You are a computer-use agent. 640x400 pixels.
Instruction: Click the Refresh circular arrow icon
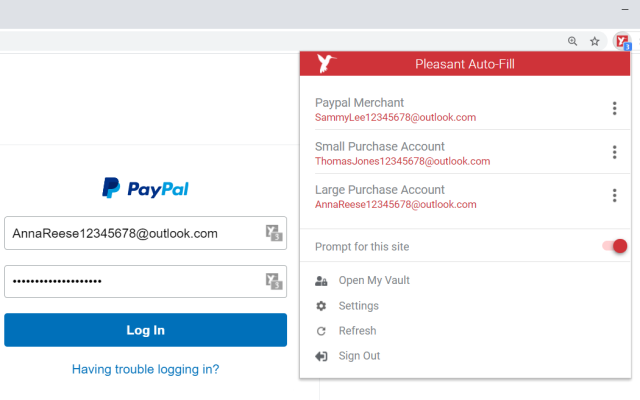click(x=321, y=331)
